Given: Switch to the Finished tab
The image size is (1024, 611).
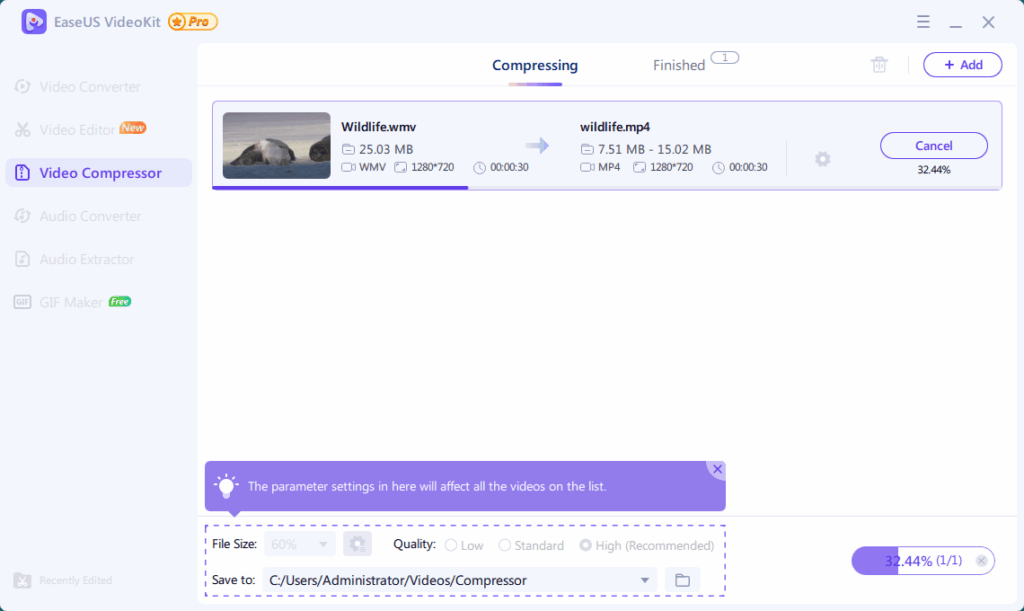Looking at the screenshot, I should click(679, 64).
